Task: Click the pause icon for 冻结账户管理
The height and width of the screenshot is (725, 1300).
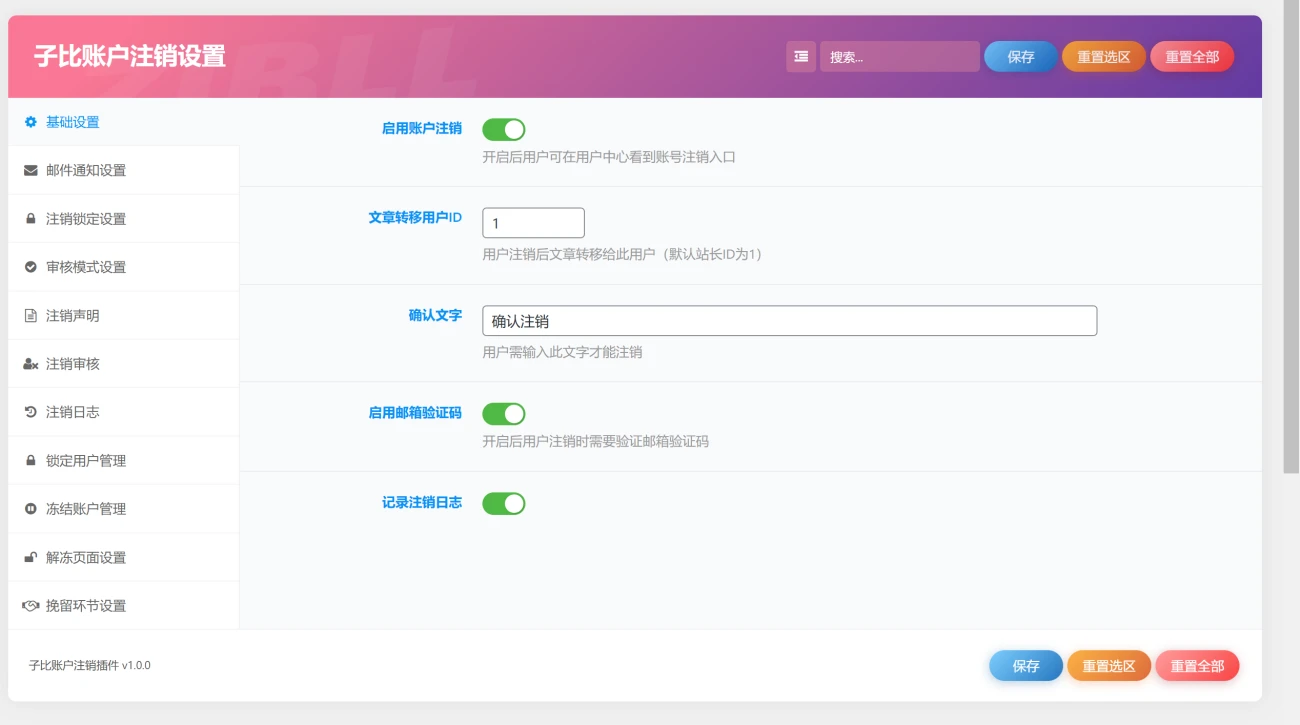Action: [30, 508]
